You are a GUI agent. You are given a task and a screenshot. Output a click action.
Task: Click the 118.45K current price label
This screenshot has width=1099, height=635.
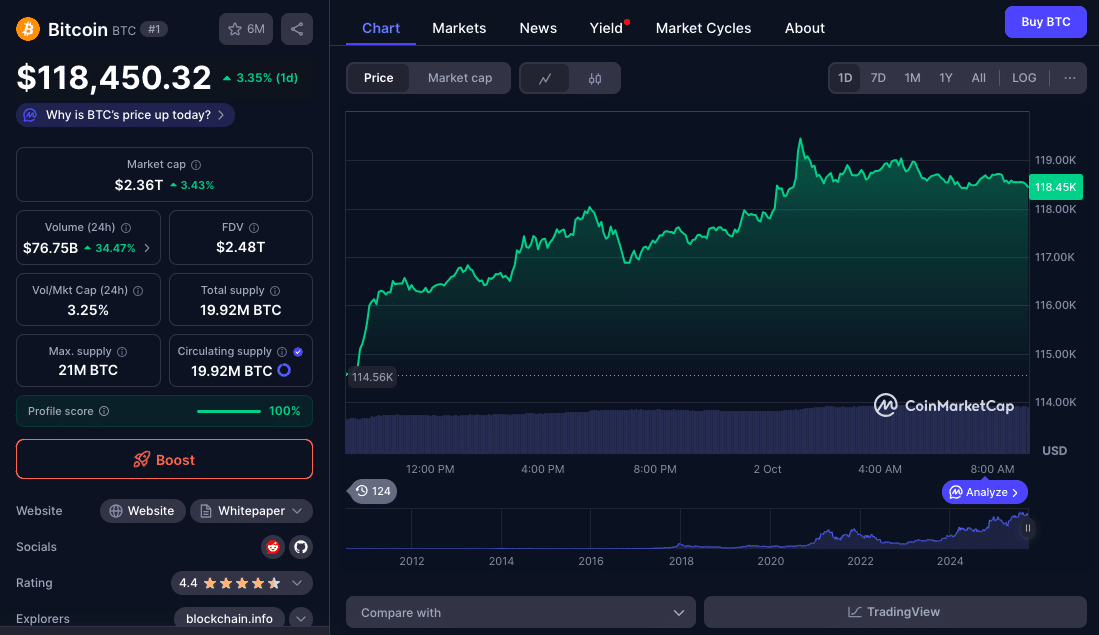point(1056,187)
